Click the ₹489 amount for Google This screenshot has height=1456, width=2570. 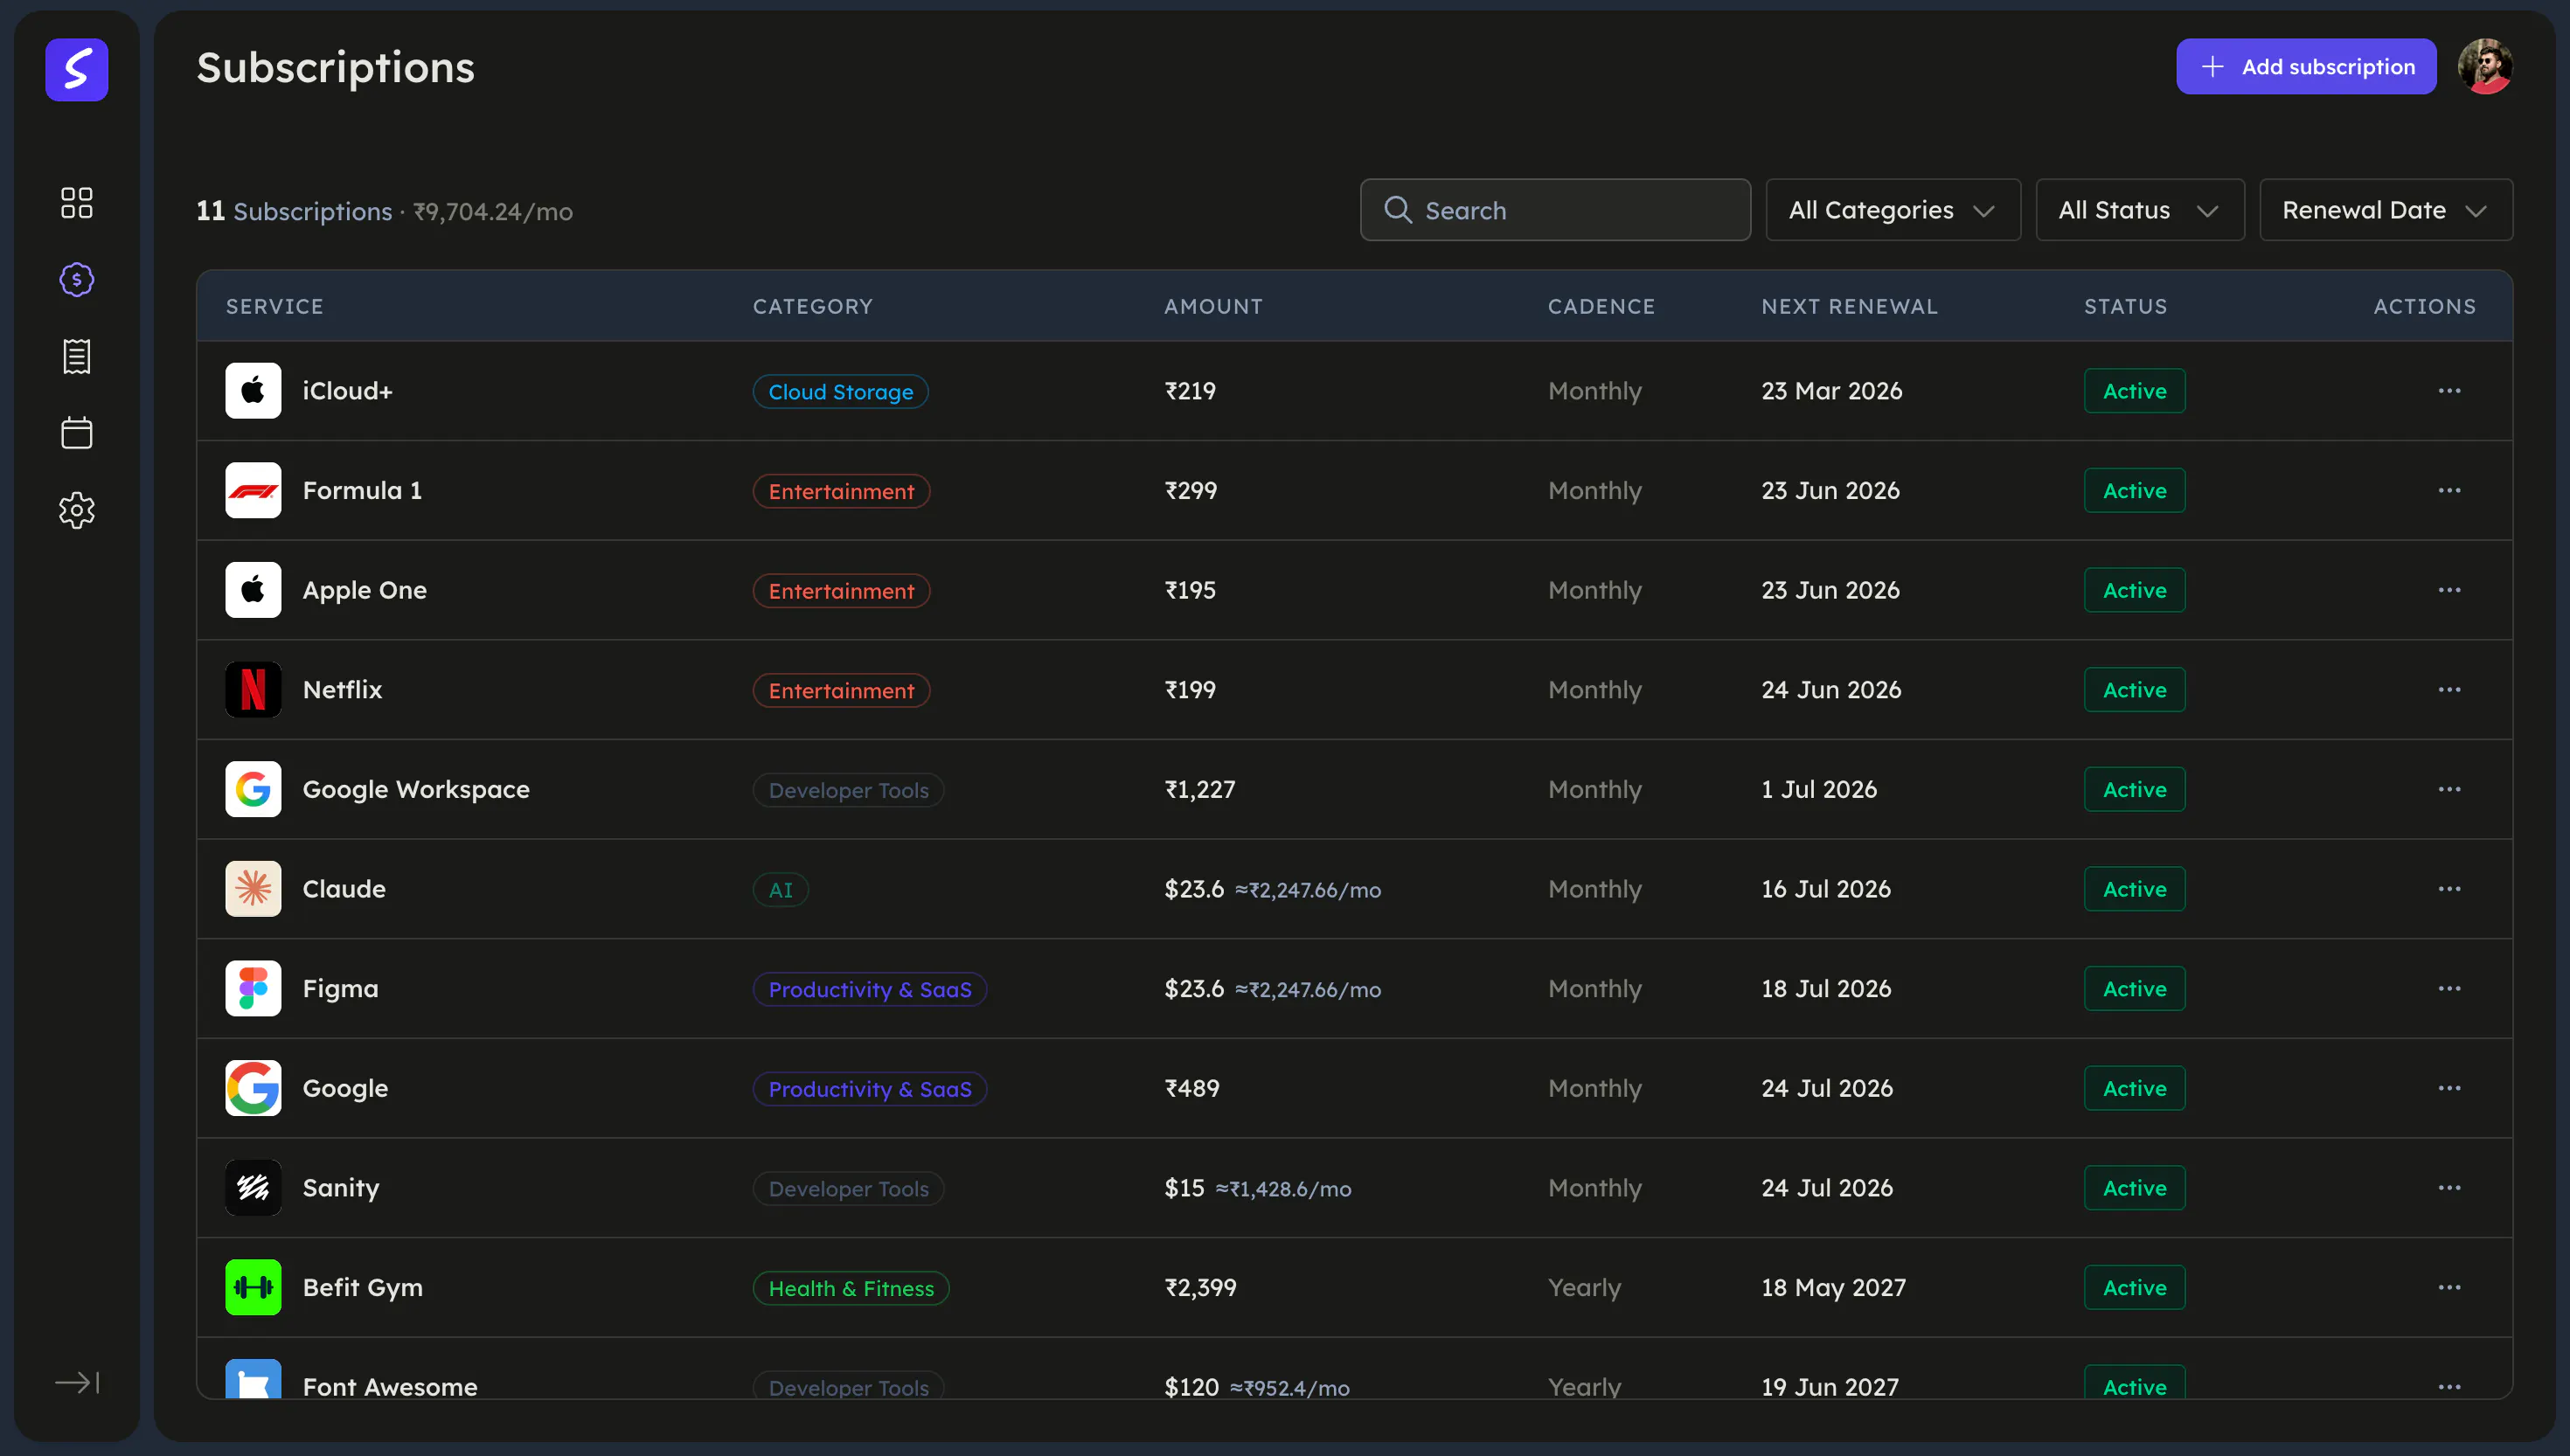(x=1192, y=1088)
